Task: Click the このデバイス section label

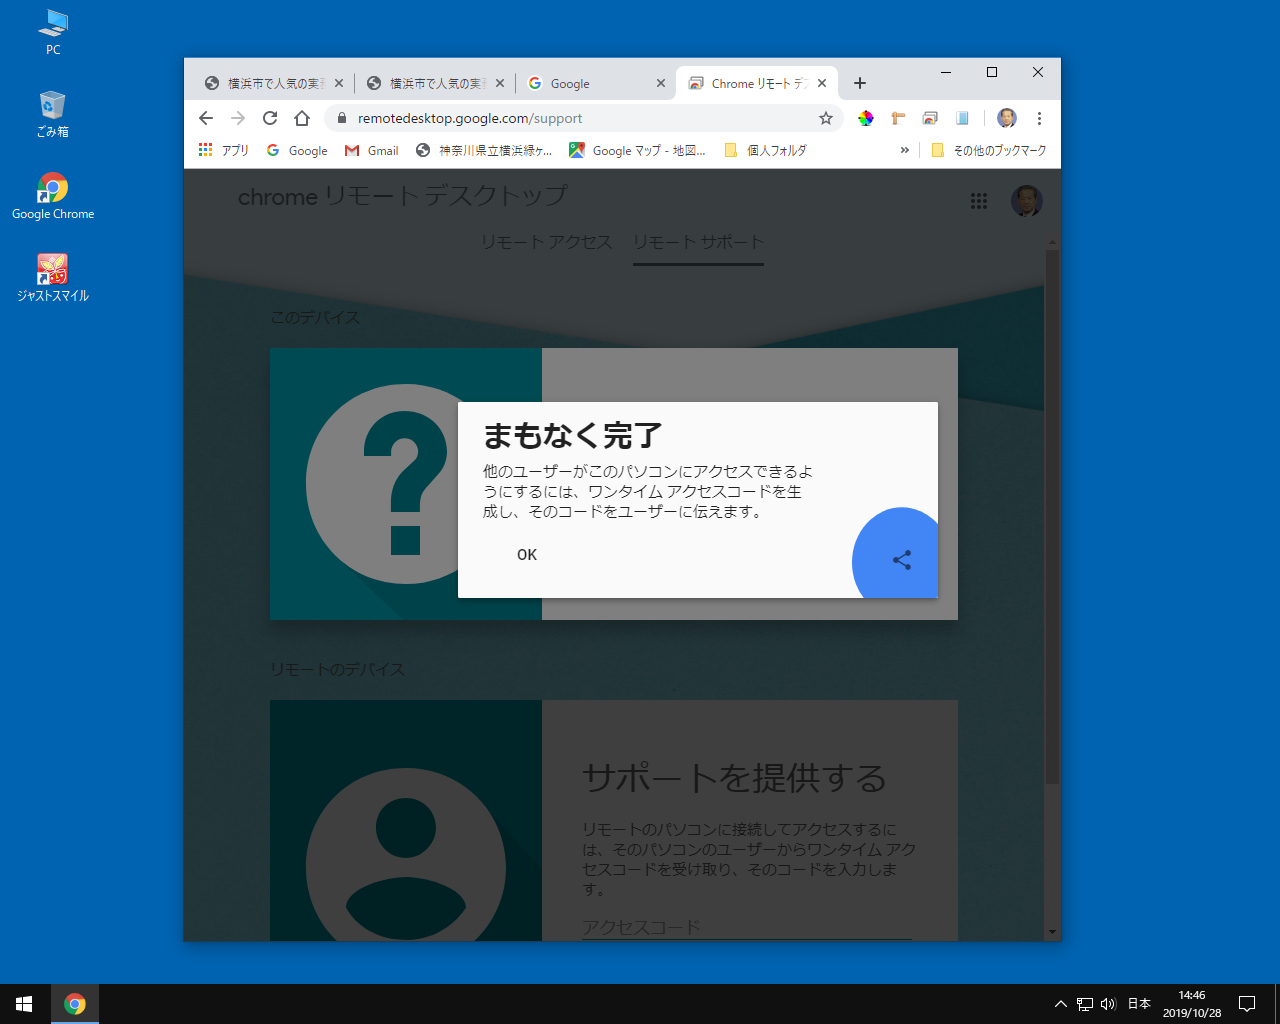Action: [315, 318]
